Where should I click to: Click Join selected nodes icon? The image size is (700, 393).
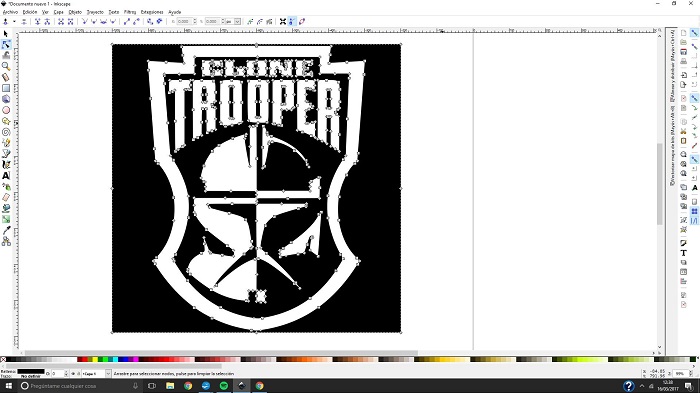[38, 21]
